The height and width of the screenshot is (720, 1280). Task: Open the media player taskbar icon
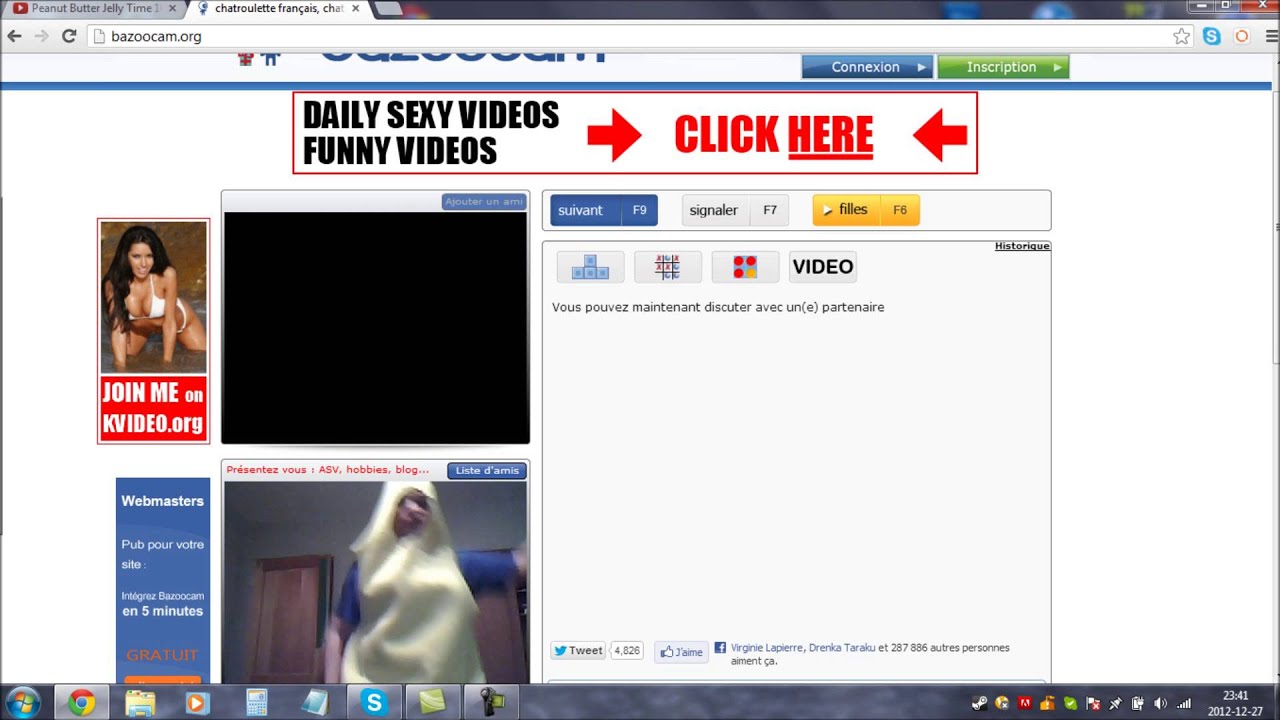click(x=197, y=703)
